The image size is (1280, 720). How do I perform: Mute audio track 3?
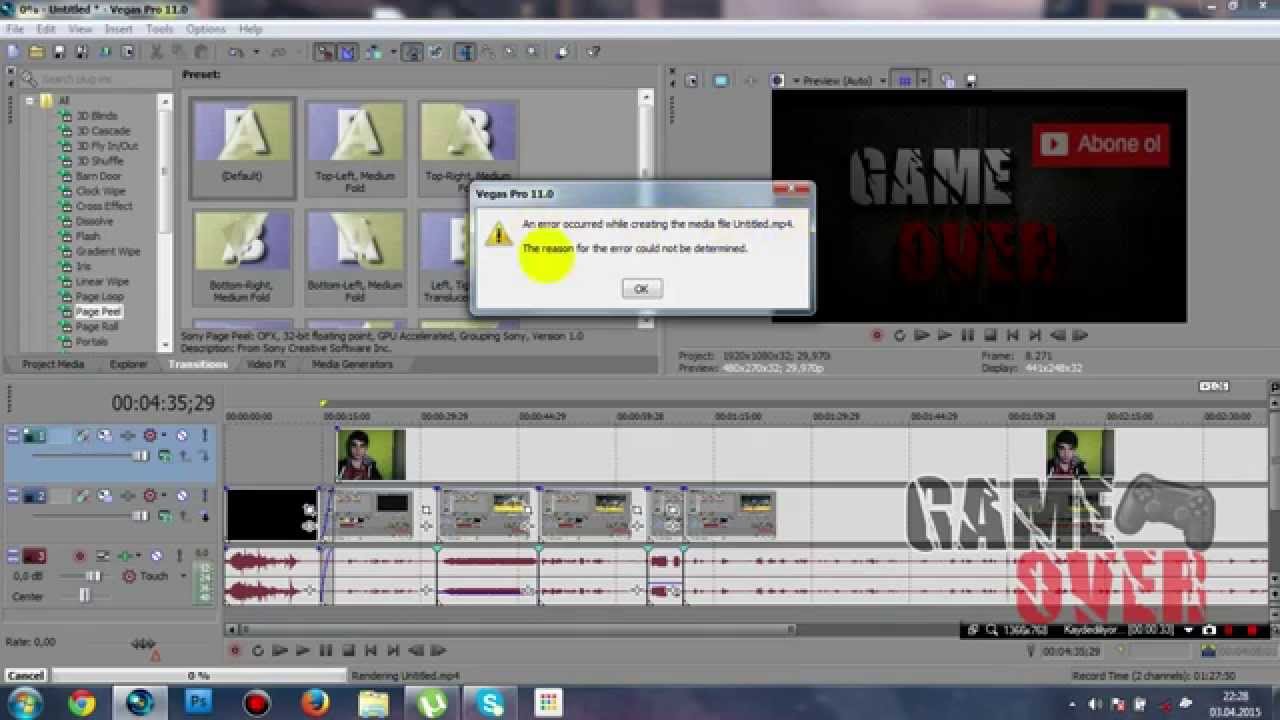click(156, 556)
